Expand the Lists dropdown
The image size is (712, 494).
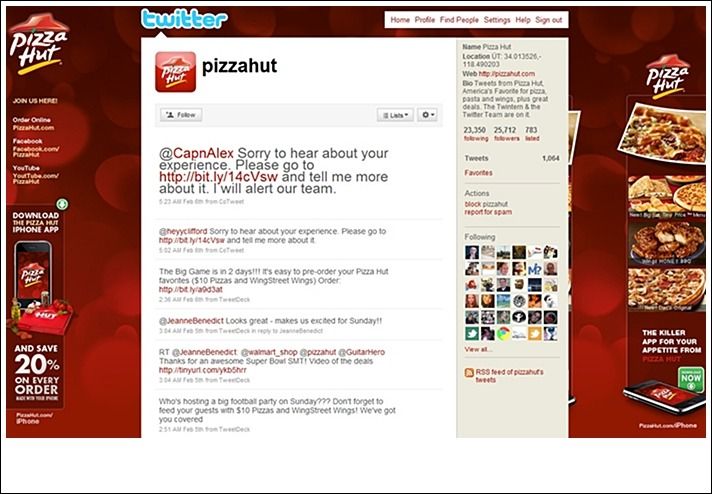tap(395, 115)
